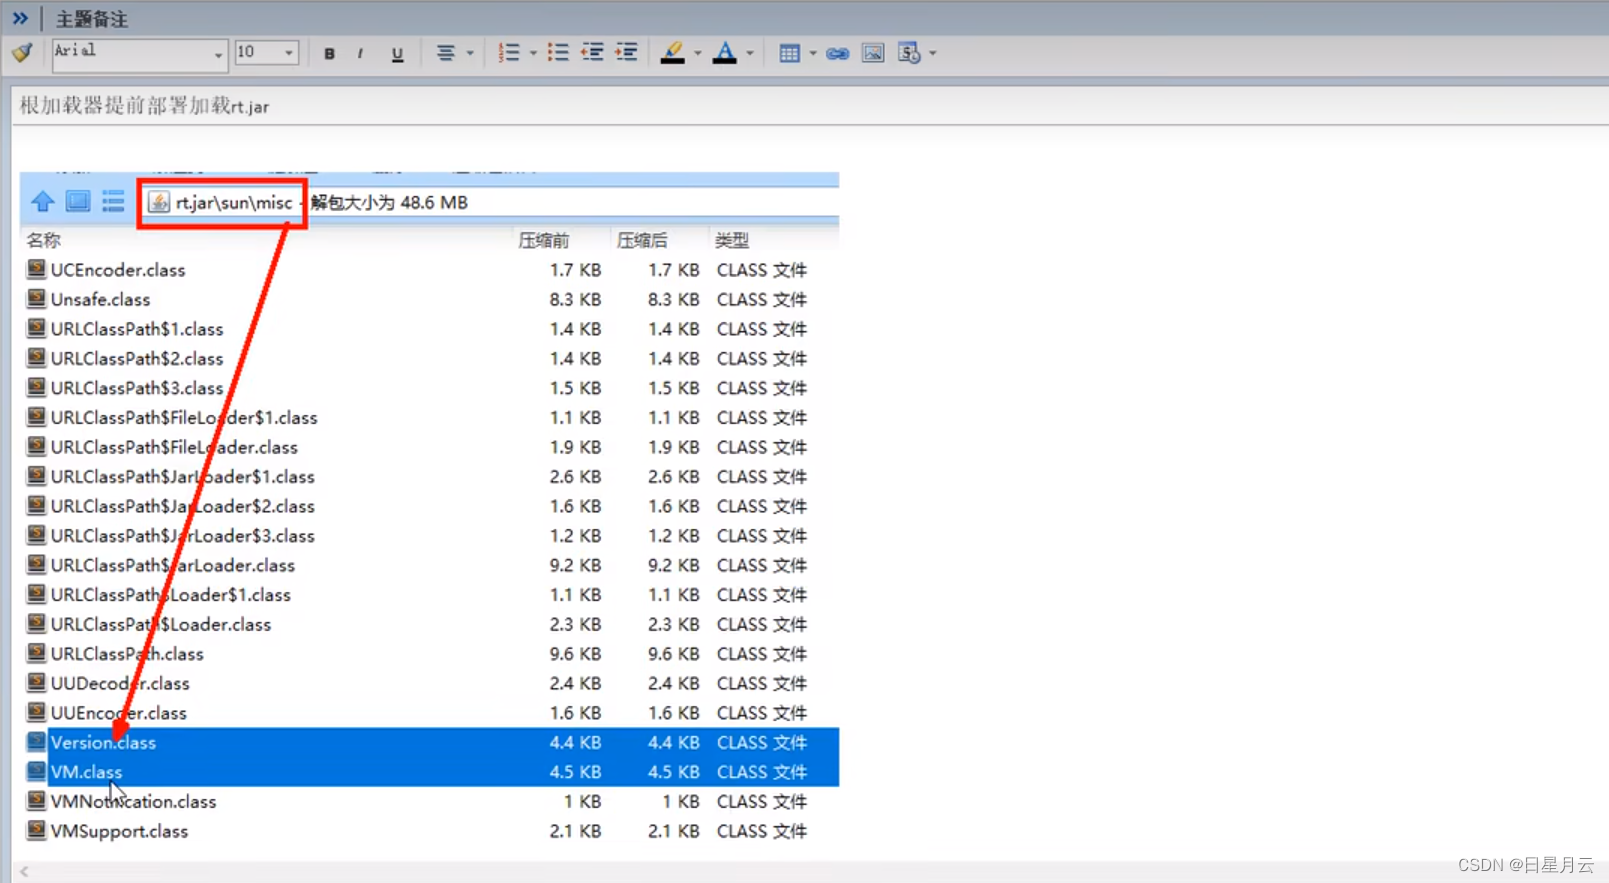
Task: Click the 8.3 KB compressed-before size of Unsafe.class
Action: click(575, 299)
